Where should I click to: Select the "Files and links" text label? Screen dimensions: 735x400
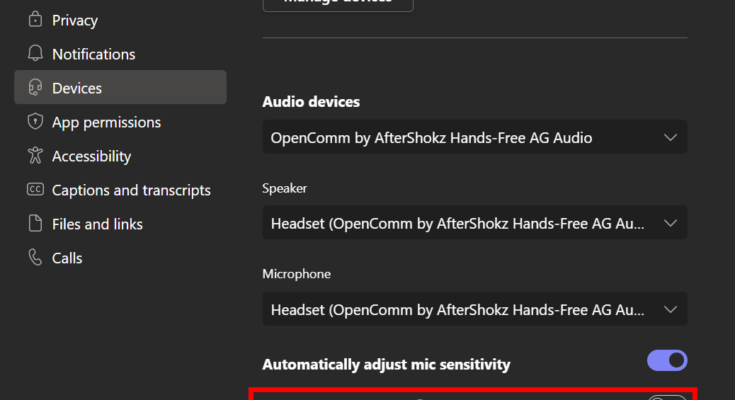(97, 224)
